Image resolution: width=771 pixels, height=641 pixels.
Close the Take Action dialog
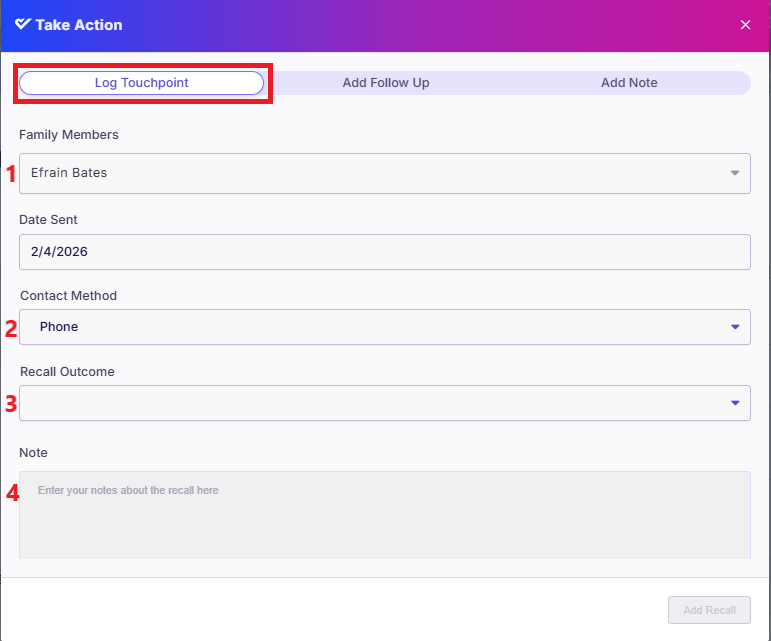pos(745,25)
